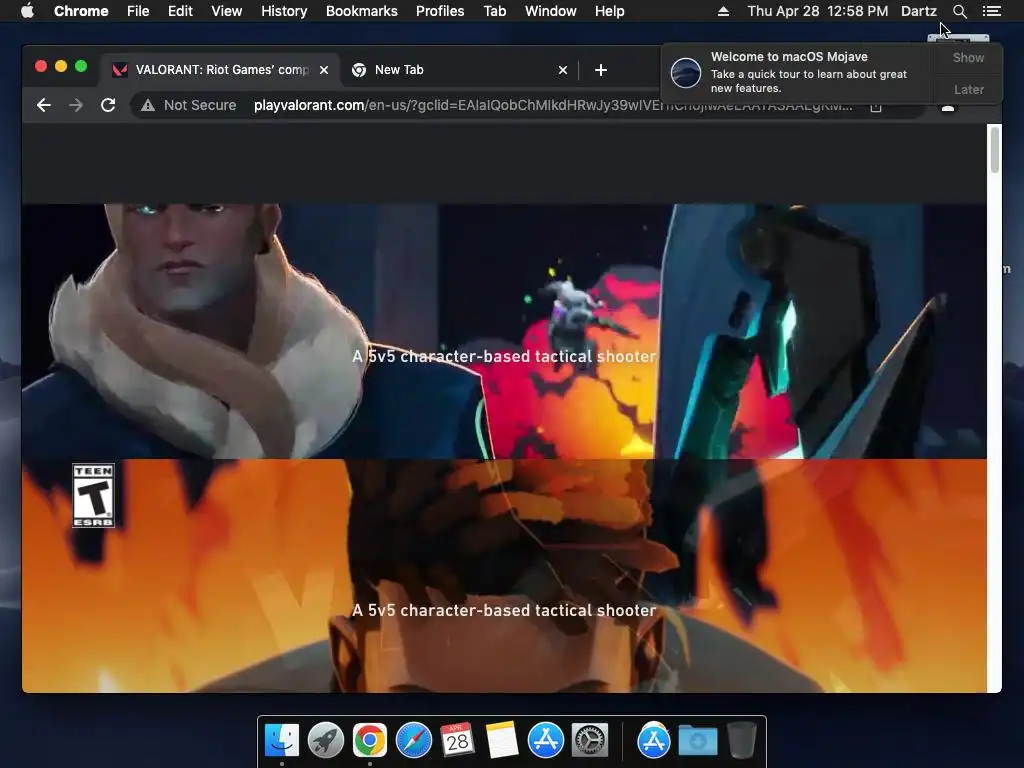Open Notes from the Dock
Viewport: 1024px width, 768px height.
pos(502,740)
